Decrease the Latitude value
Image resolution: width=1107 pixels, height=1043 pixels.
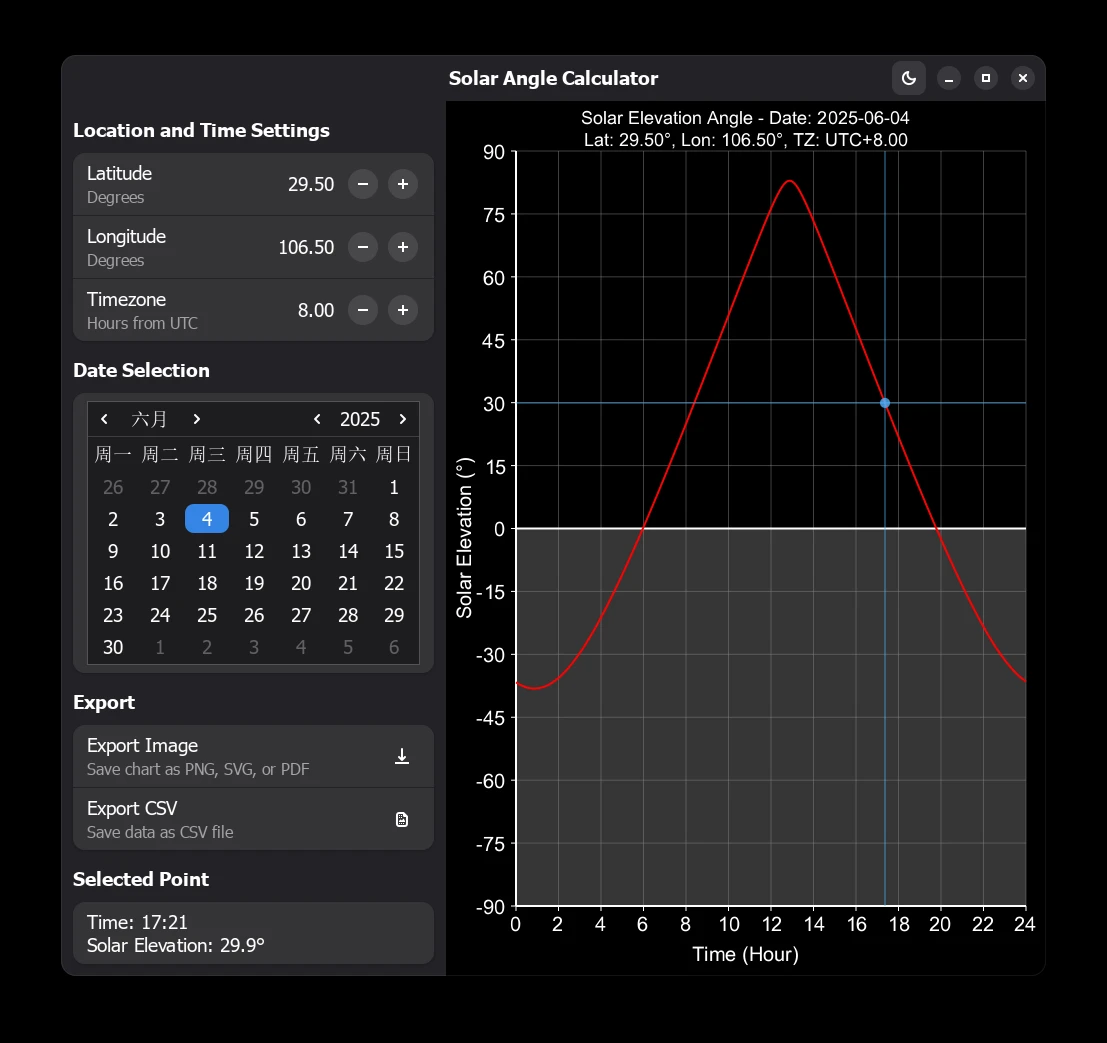click(363, 184)
